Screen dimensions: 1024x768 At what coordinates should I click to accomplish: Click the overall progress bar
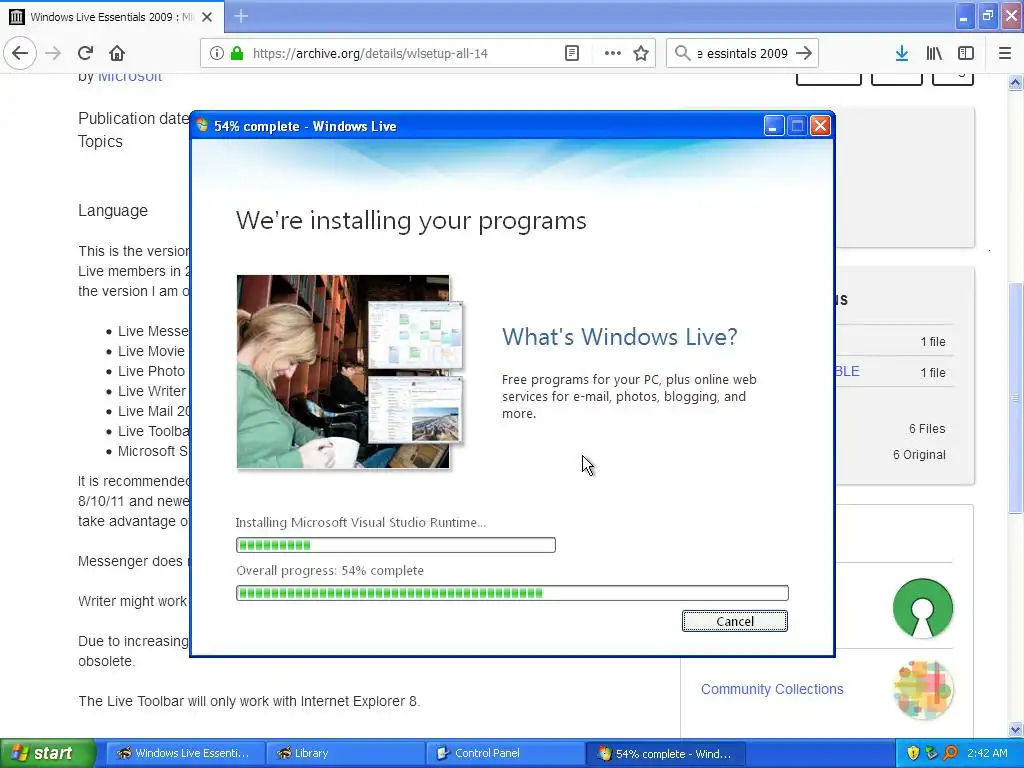(512, 593)
